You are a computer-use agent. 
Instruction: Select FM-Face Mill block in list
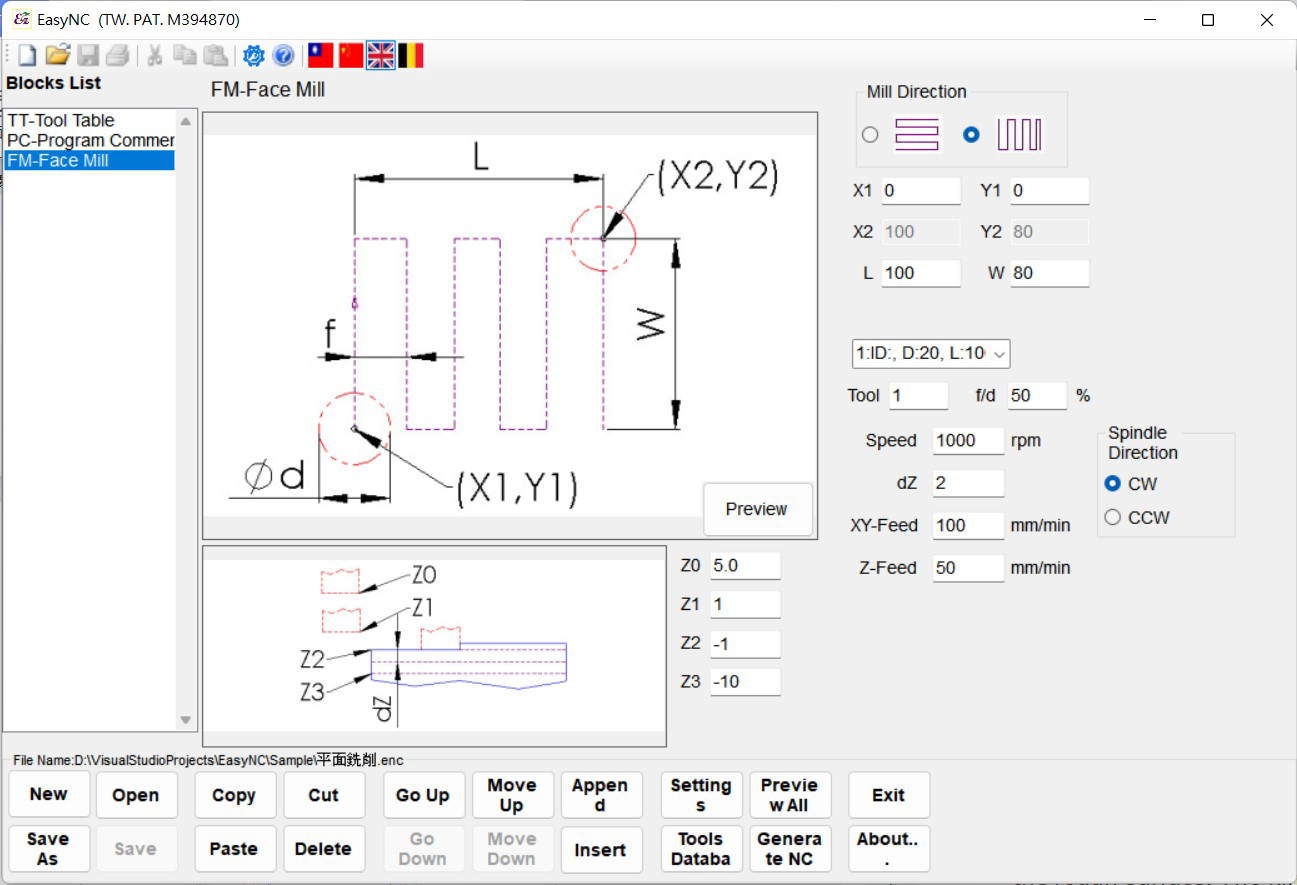pos(90,160)
